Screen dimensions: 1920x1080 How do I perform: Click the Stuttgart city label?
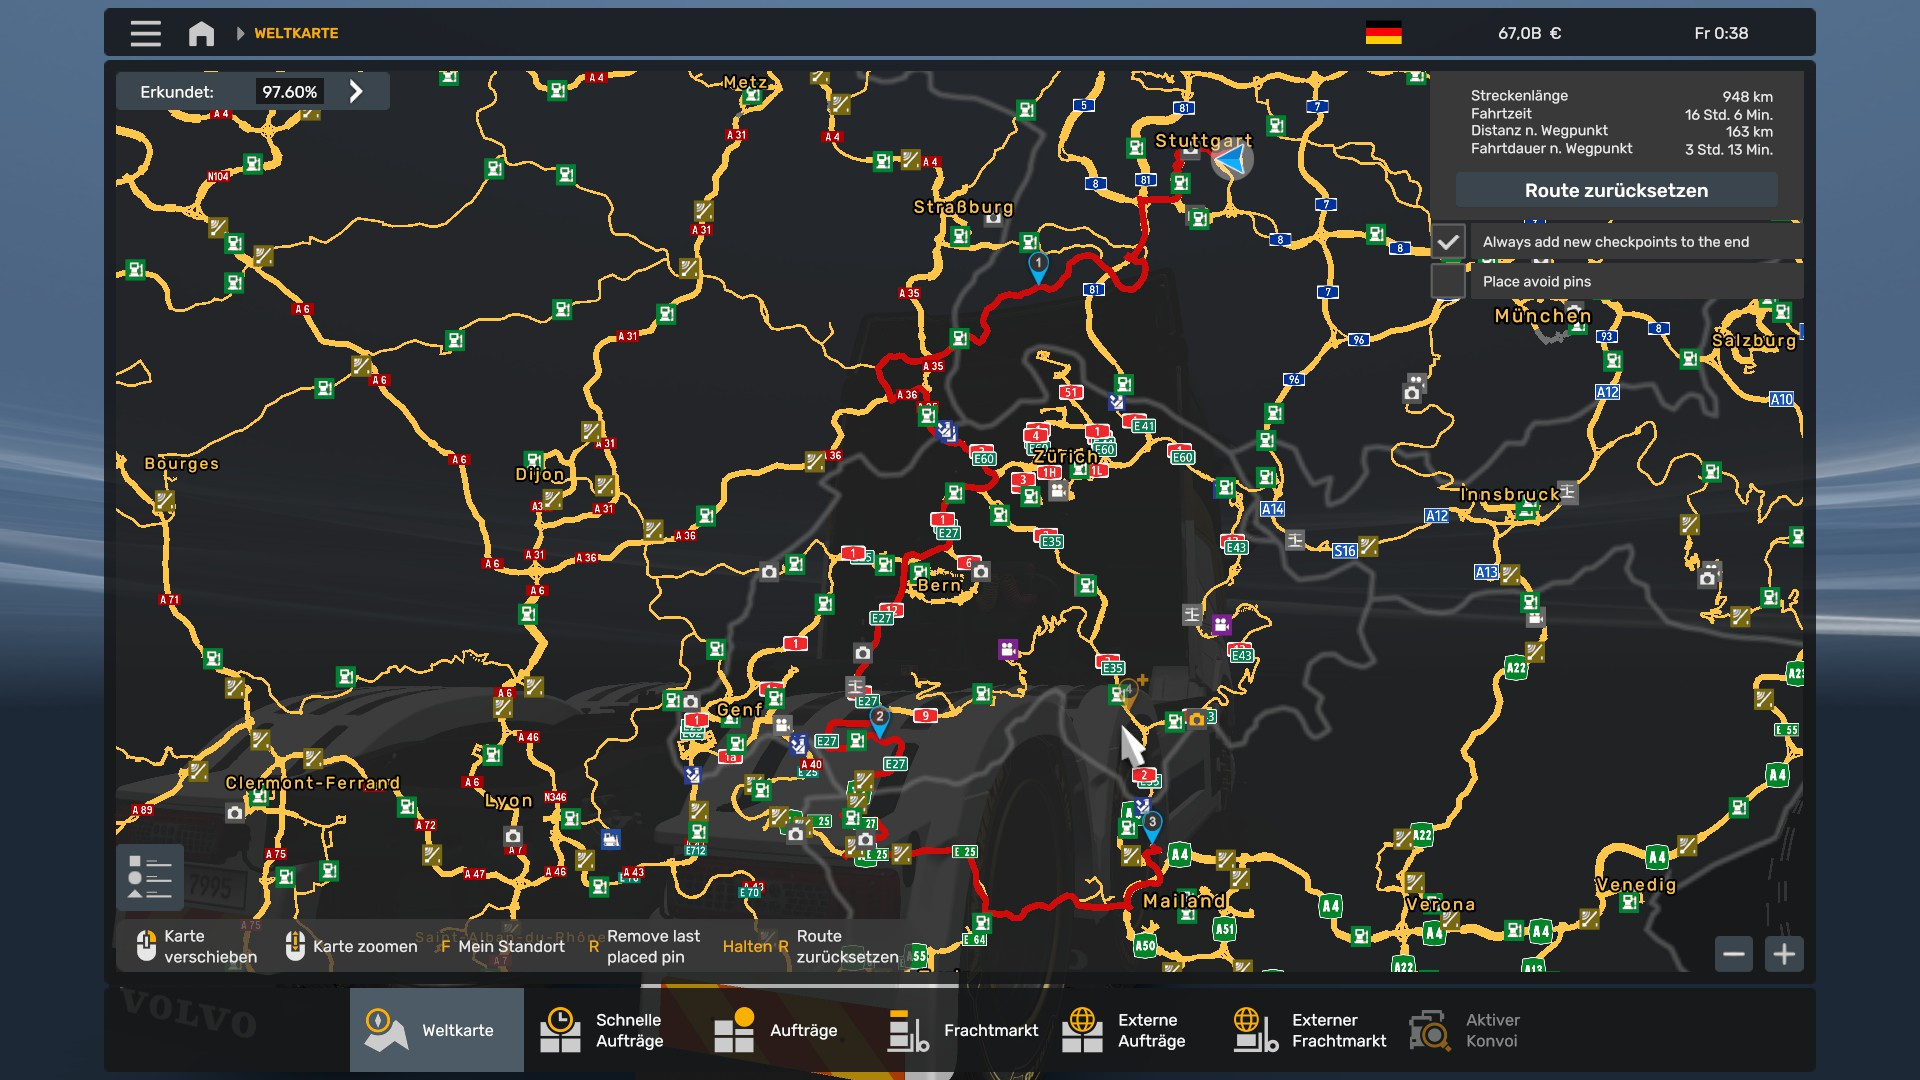tap(1203, 141)
